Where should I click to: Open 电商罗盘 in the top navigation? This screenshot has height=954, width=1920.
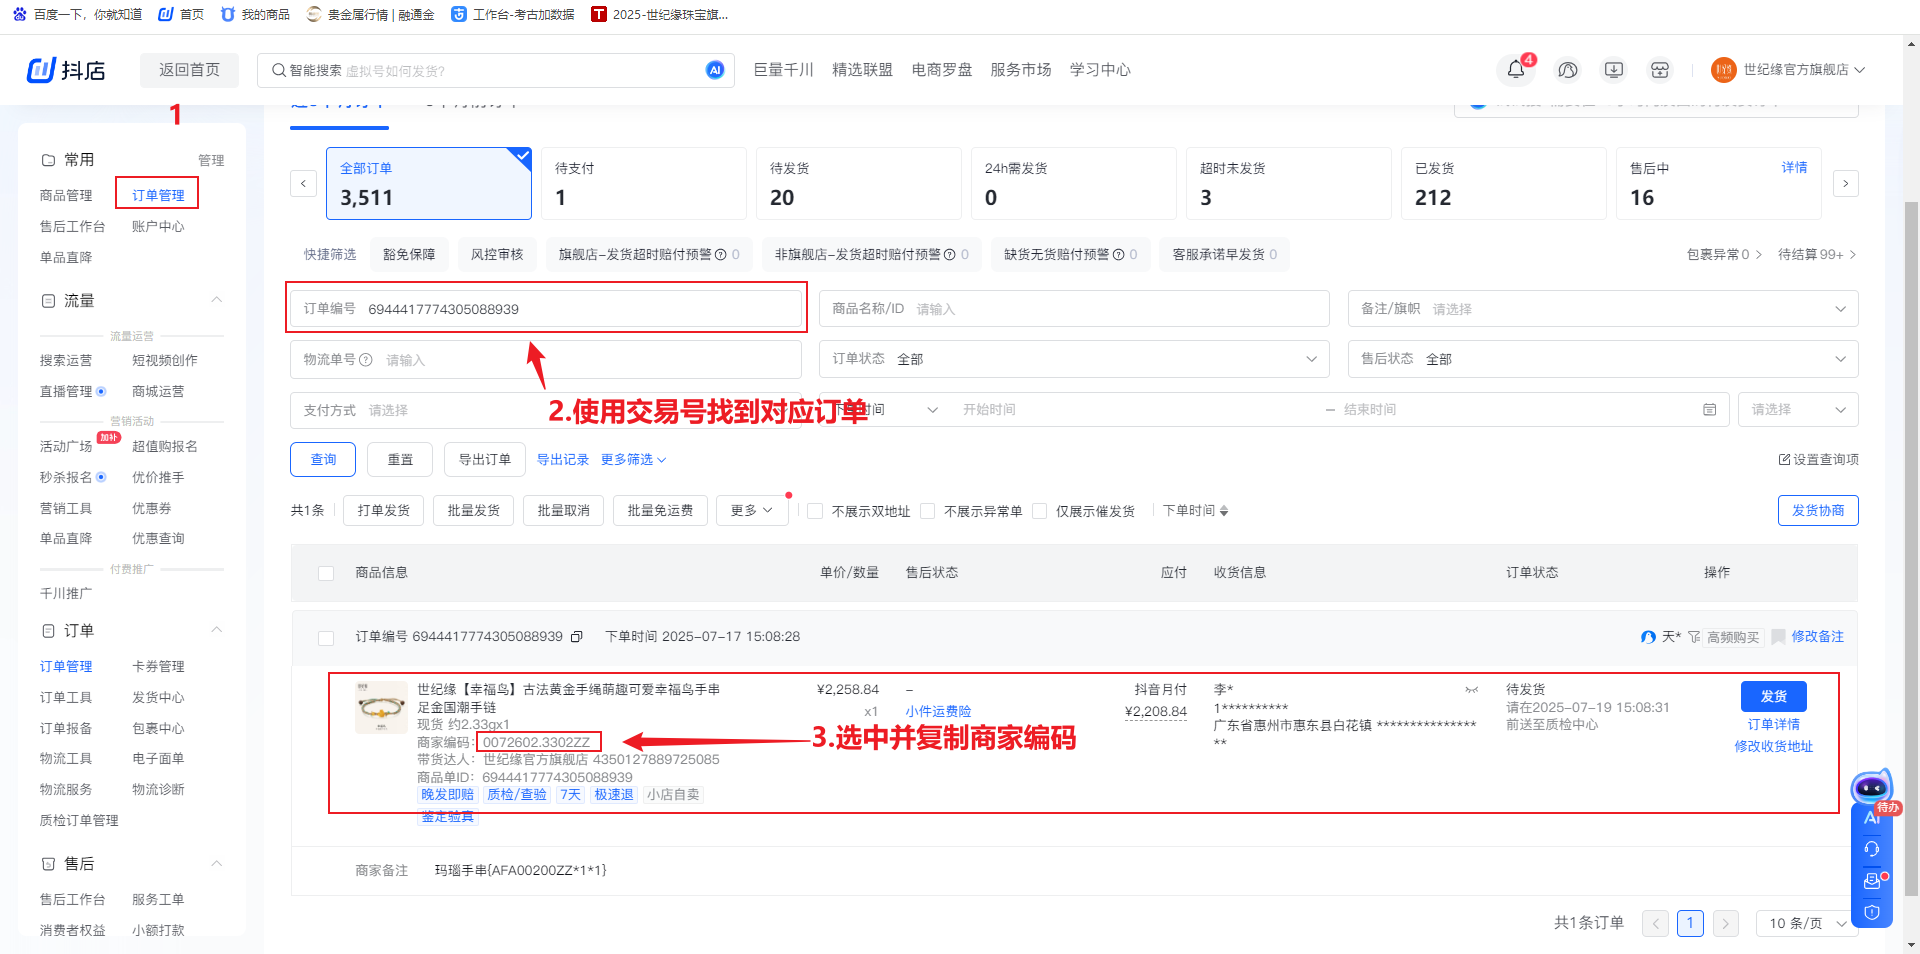[x=941, y=70]
